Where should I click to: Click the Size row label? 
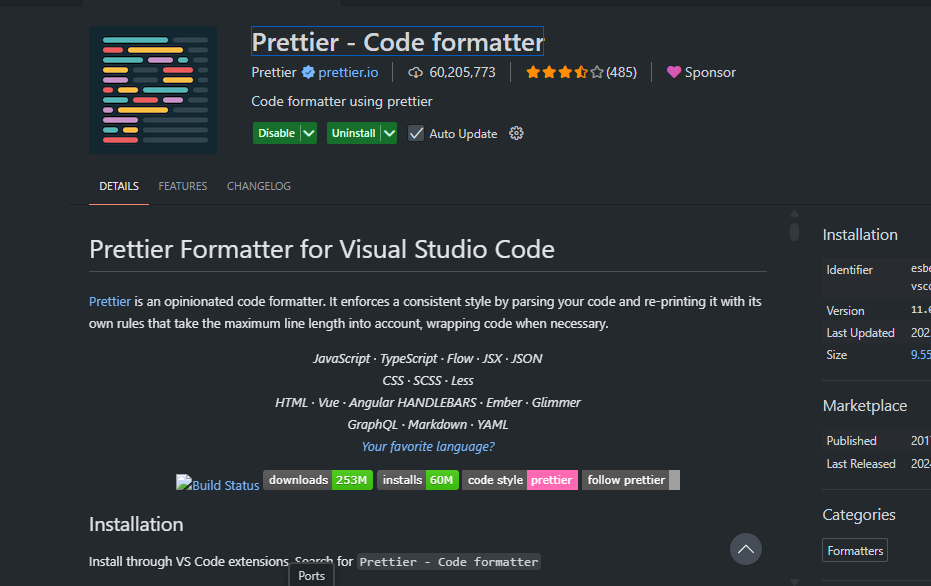click(x=837, y=355)
